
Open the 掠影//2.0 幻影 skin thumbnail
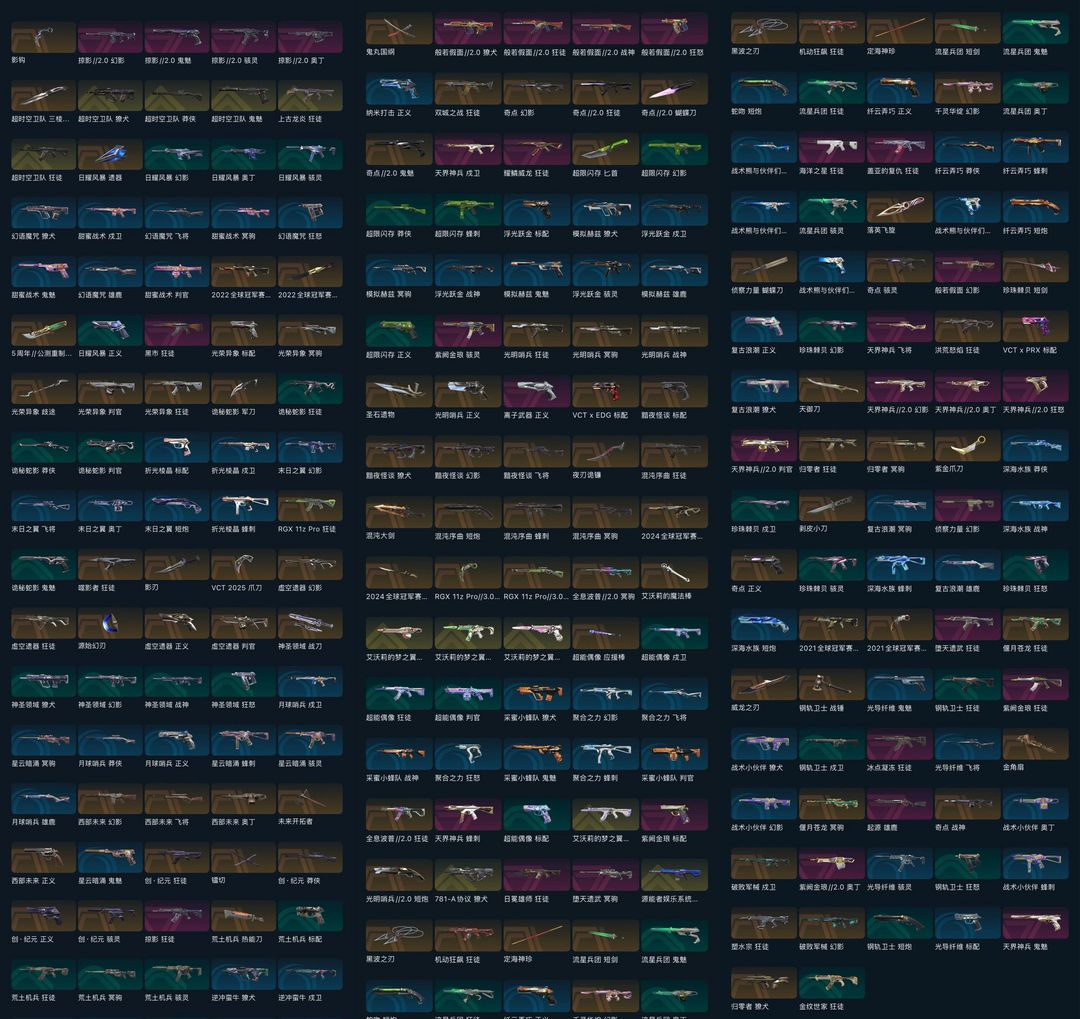coord(110,37)
